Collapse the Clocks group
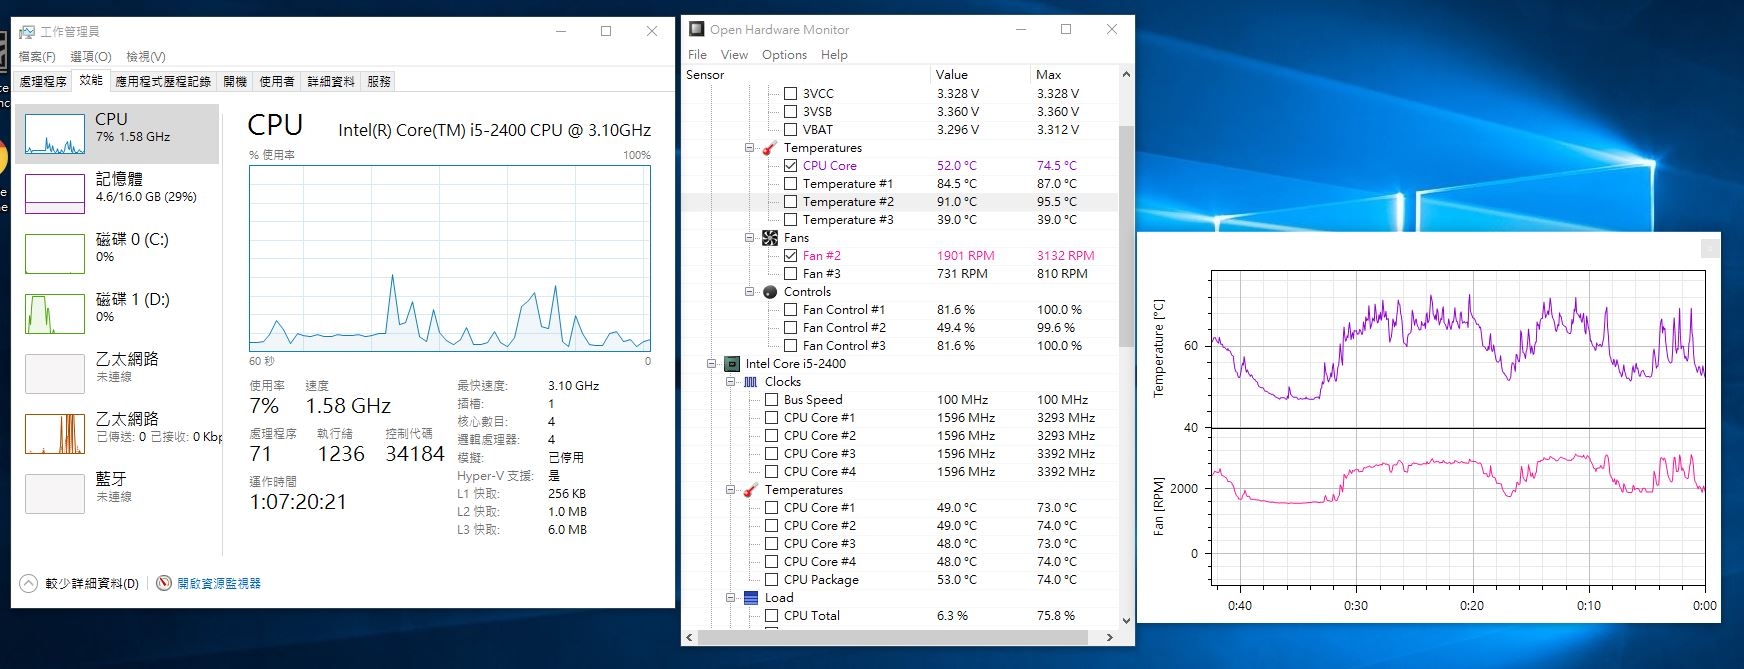 [730, 382]
